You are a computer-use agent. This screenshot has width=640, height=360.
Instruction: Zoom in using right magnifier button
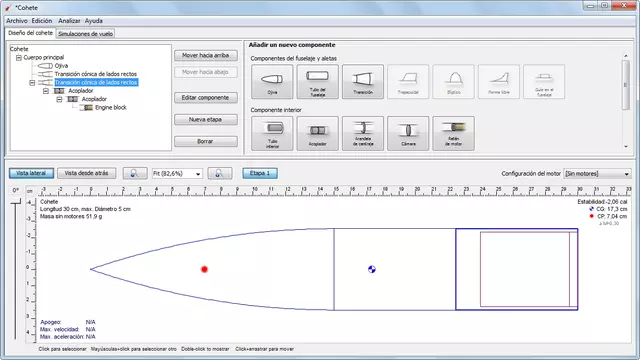(220, 173)
